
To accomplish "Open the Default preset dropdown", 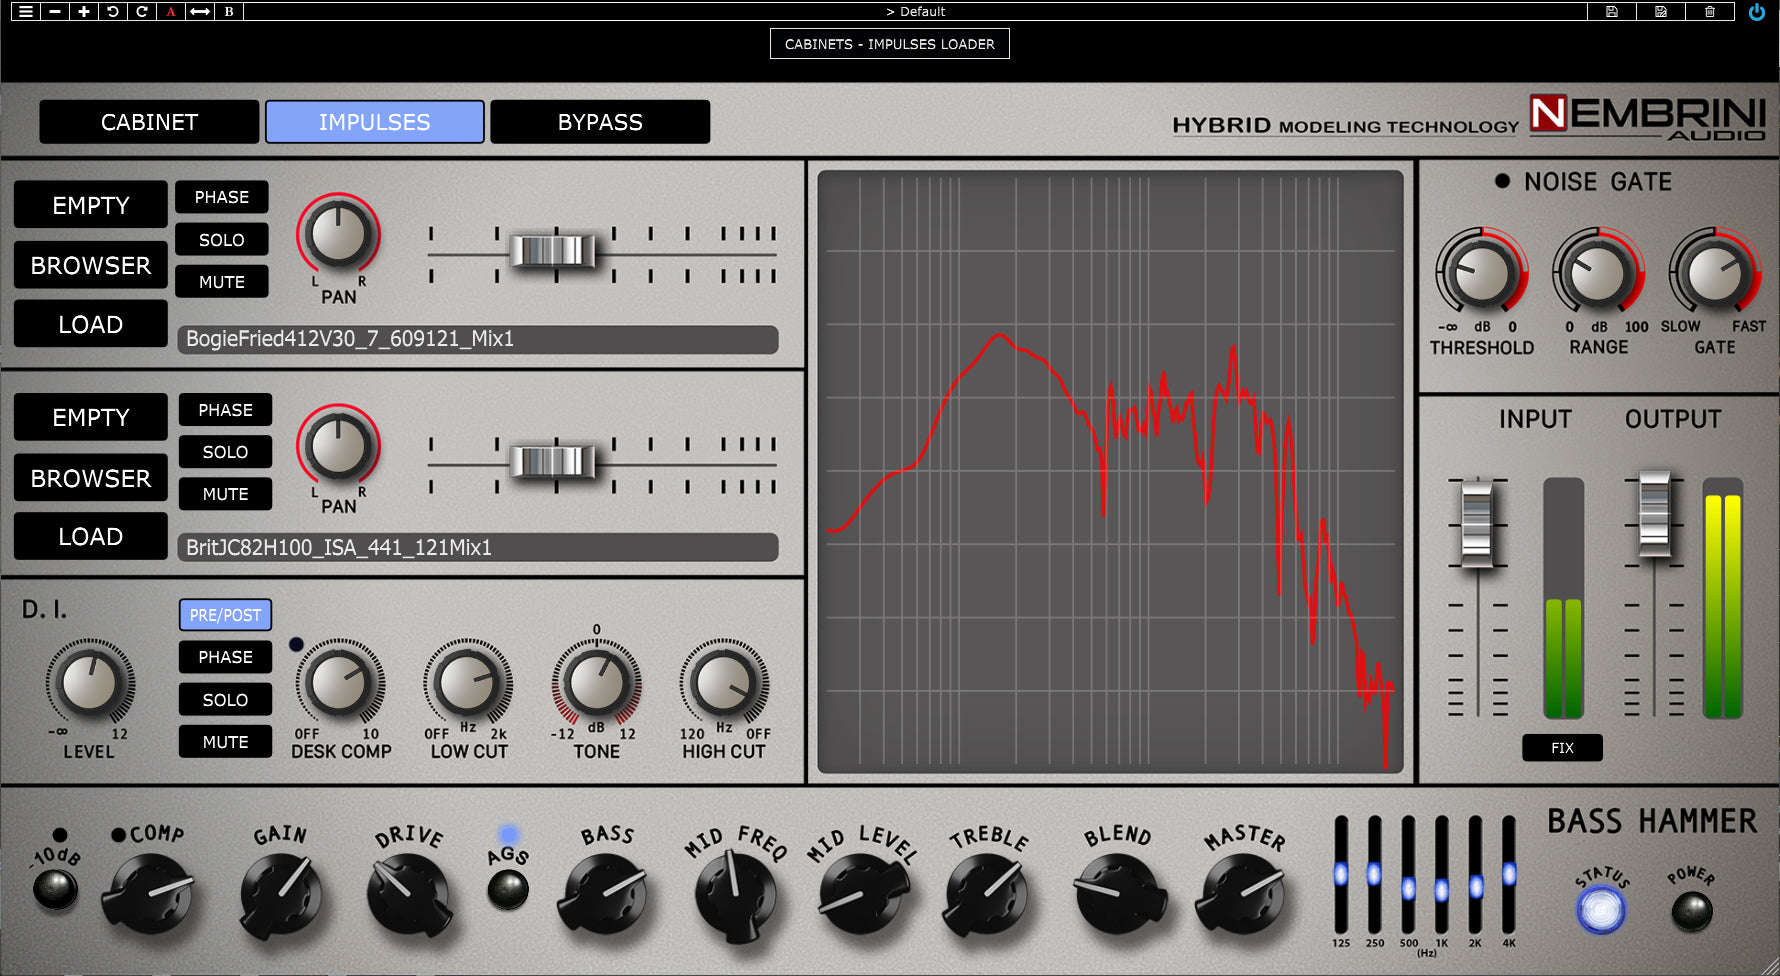I will coord(915,11).
